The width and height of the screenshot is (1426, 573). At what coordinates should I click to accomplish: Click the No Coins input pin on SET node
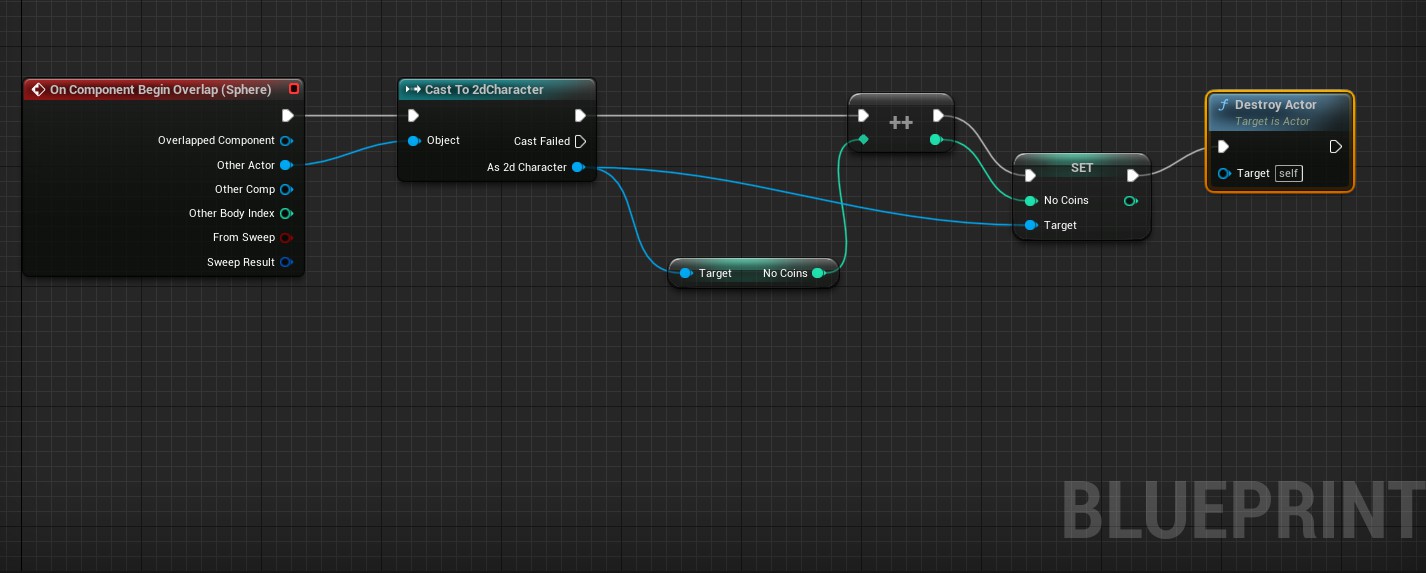pyautogui.click(x=1030, y=201)
